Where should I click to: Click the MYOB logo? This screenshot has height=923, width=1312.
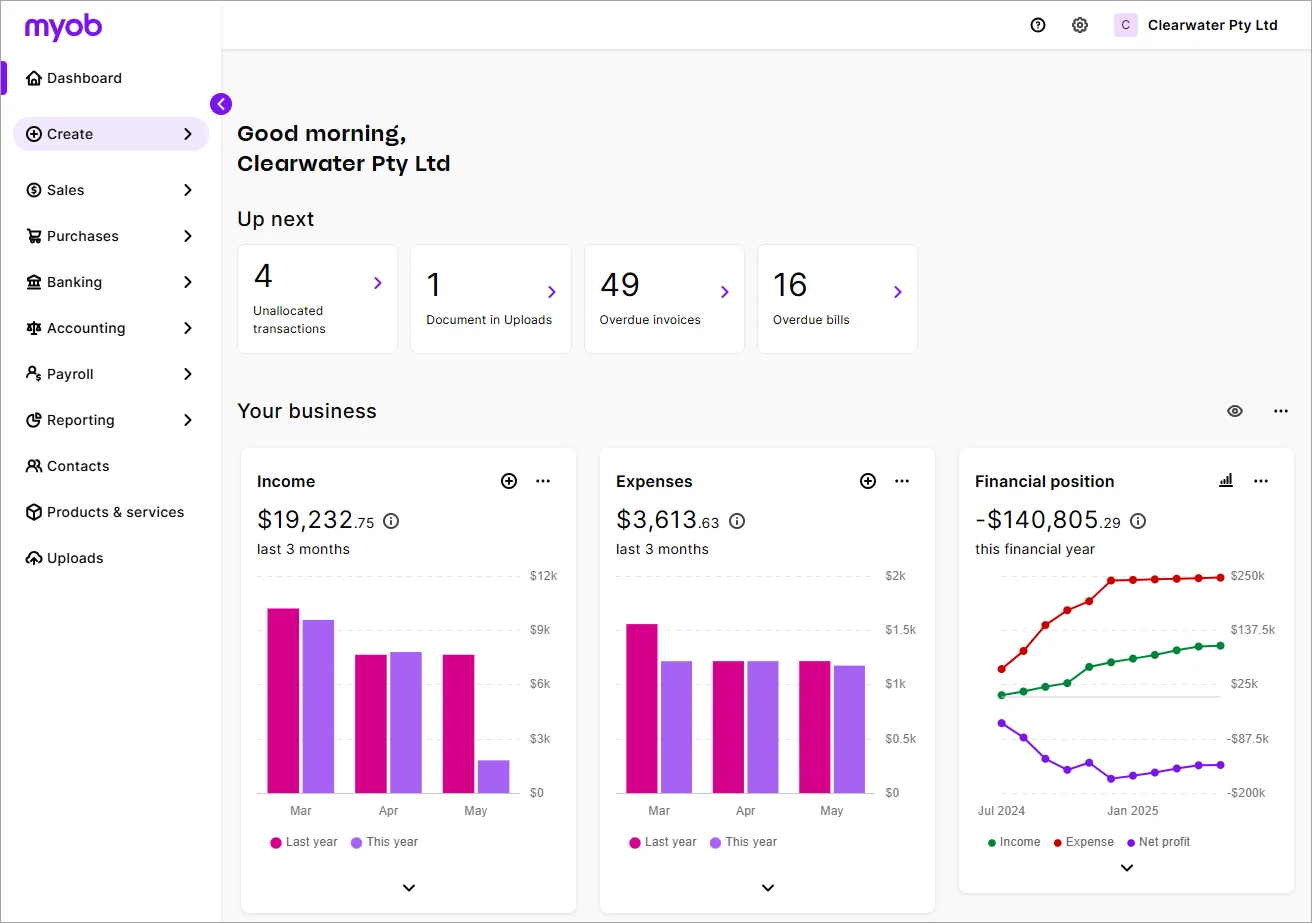click(64, 27)
